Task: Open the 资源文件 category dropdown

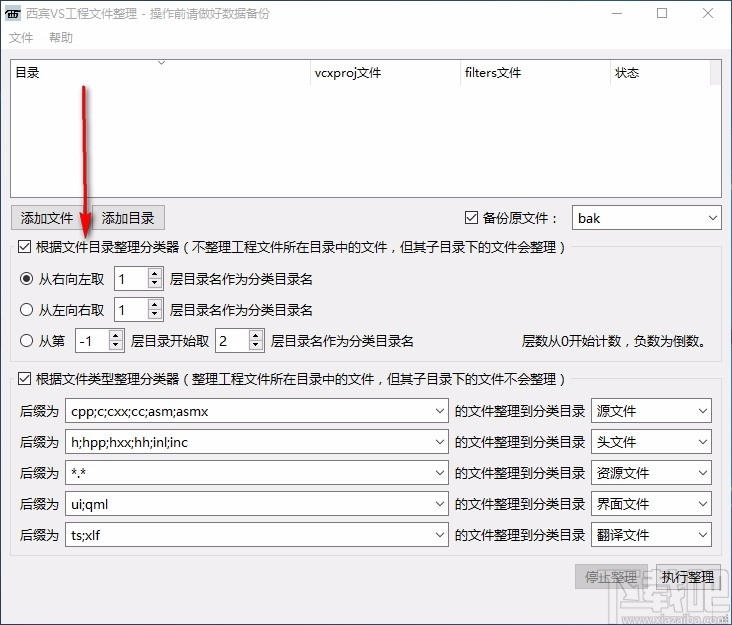Action: 651,473
